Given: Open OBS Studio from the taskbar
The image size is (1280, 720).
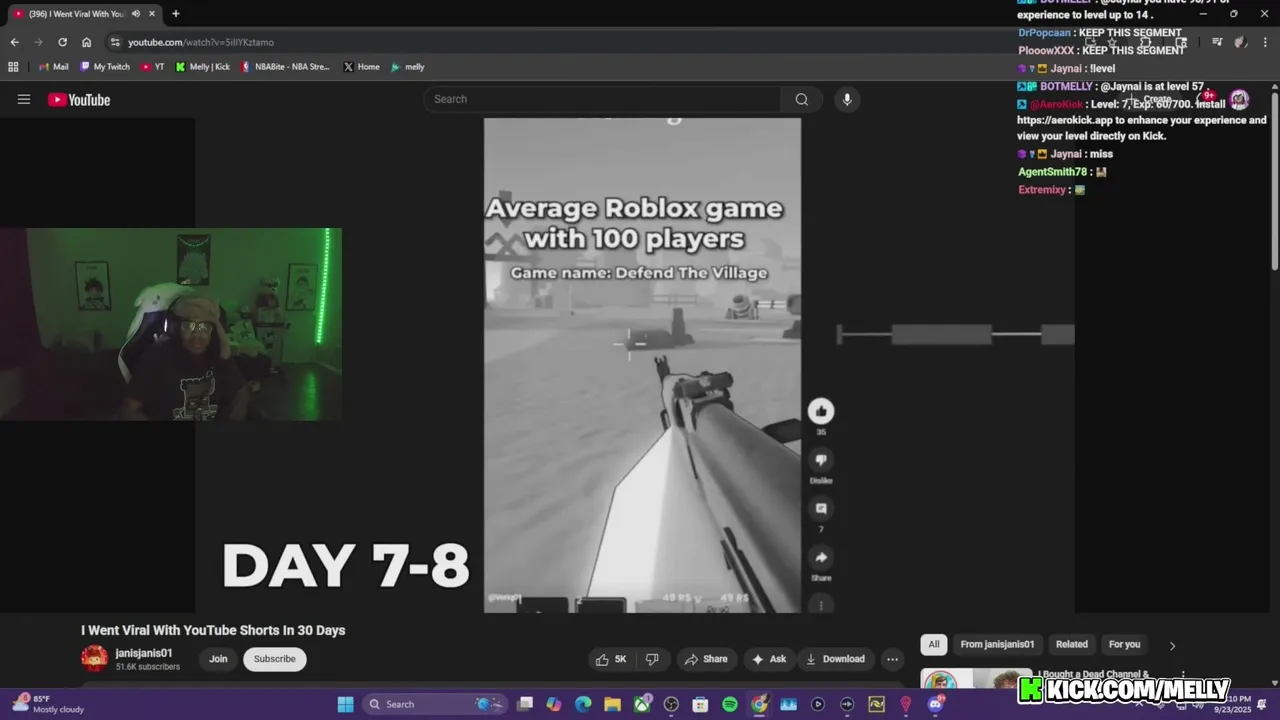Looking at the screenshot, I should (671, 704).
